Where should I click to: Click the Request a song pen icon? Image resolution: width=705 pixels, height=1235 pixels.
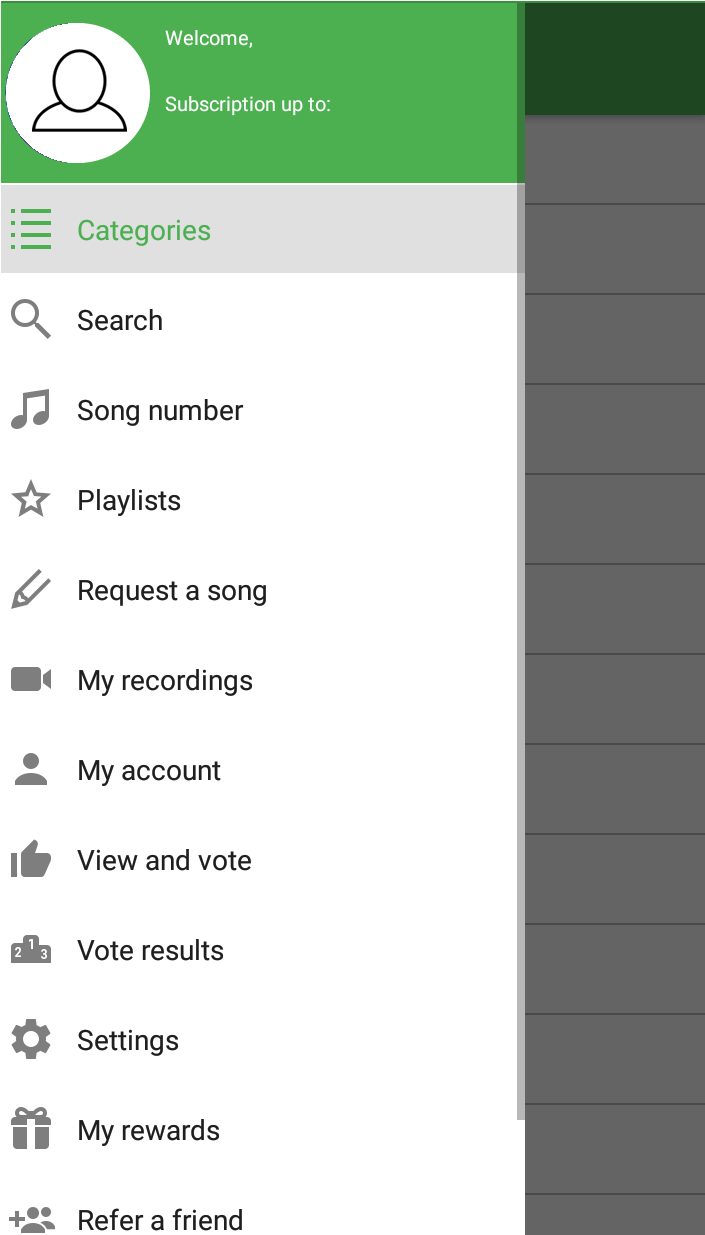31,590
